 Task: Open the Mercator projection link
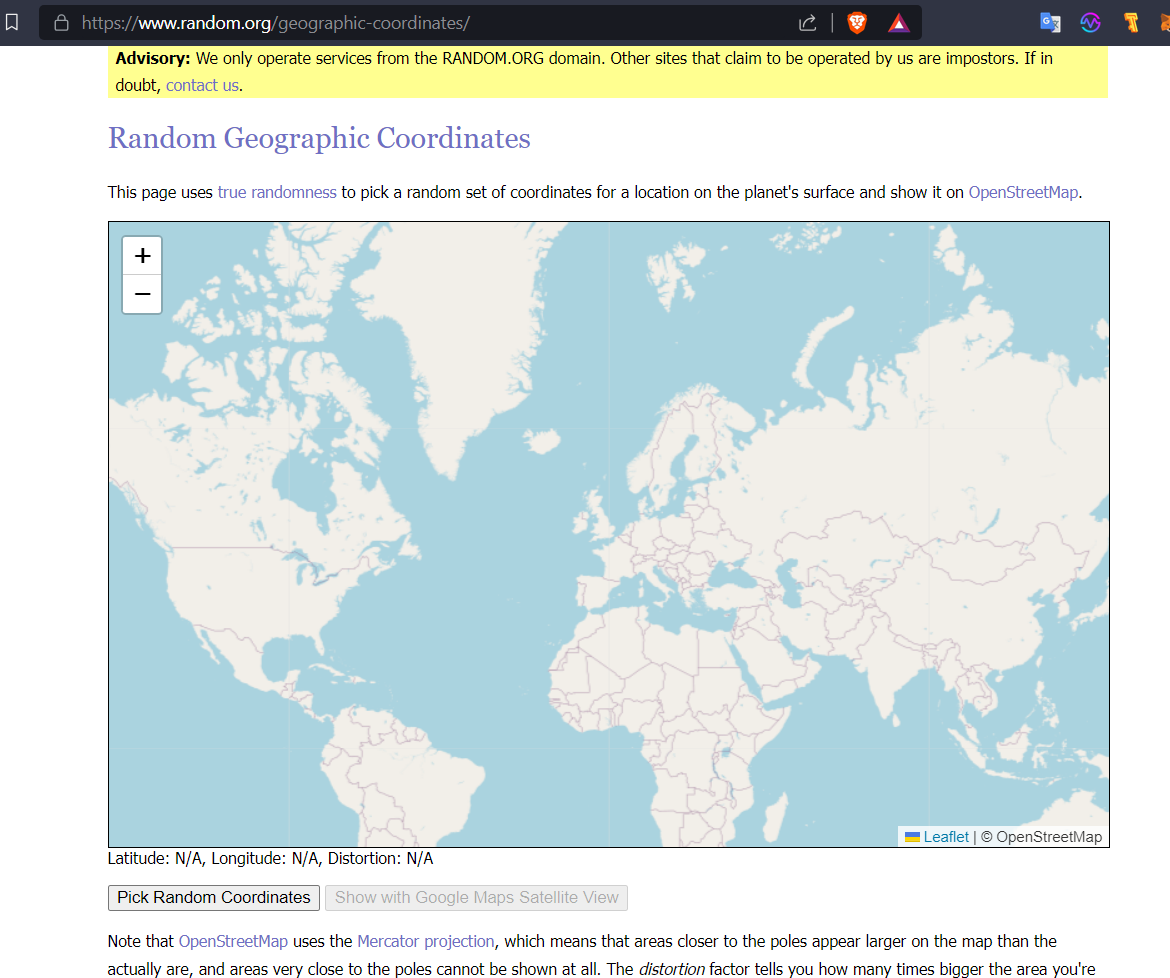tap(425, 941)
